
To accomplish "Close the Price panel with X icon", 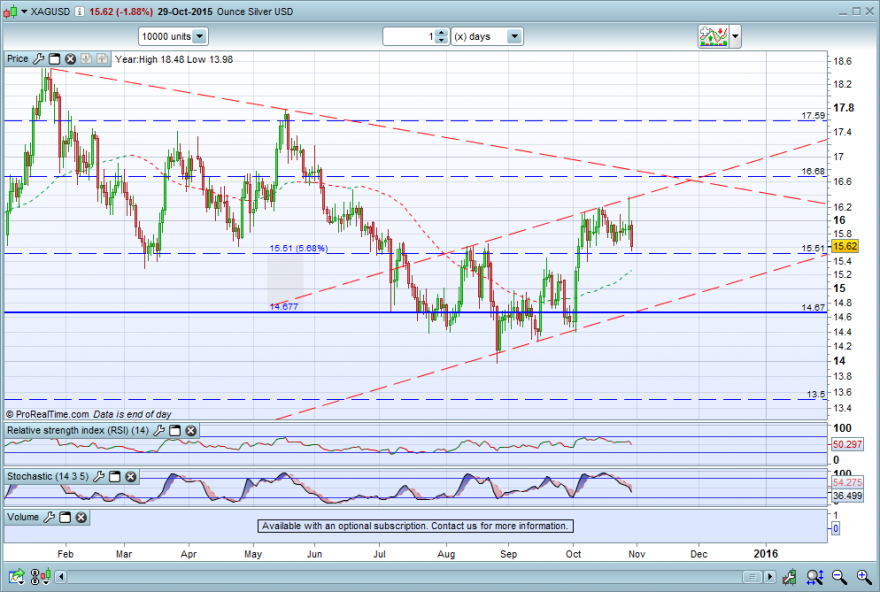I will click(70, 58).
